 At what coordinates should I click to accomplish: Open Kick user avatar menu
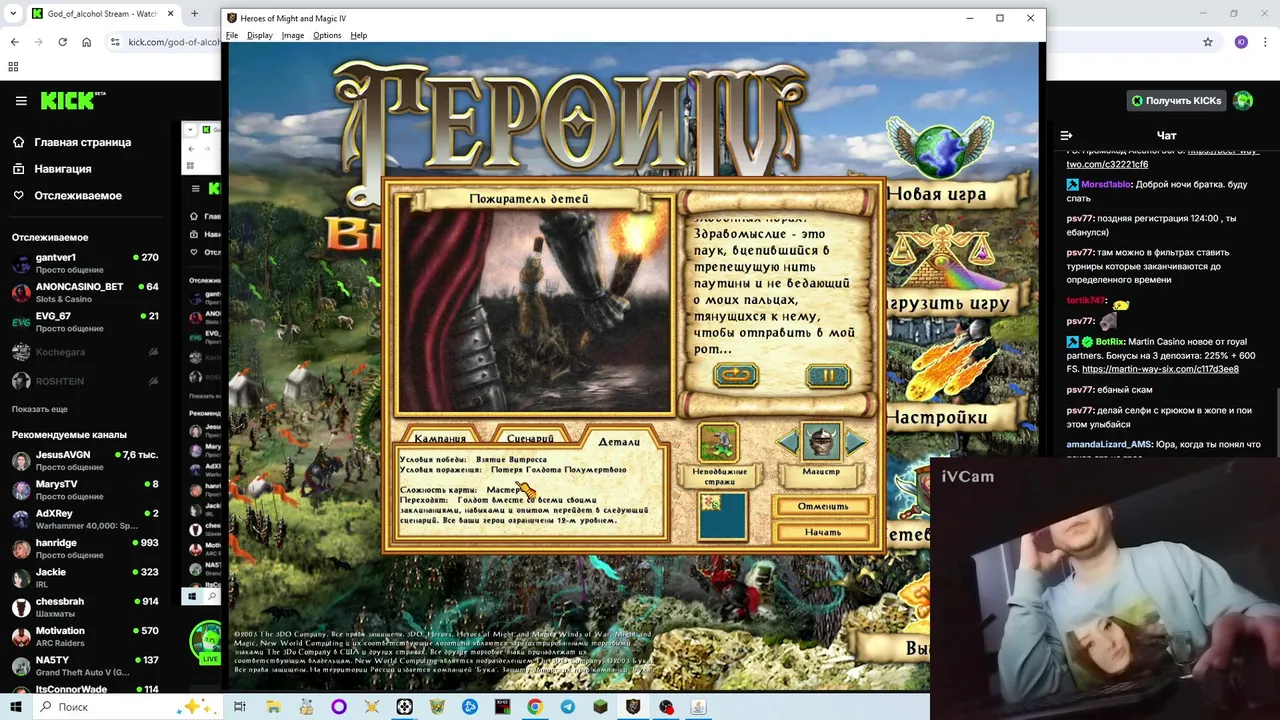click(1243, 101)
